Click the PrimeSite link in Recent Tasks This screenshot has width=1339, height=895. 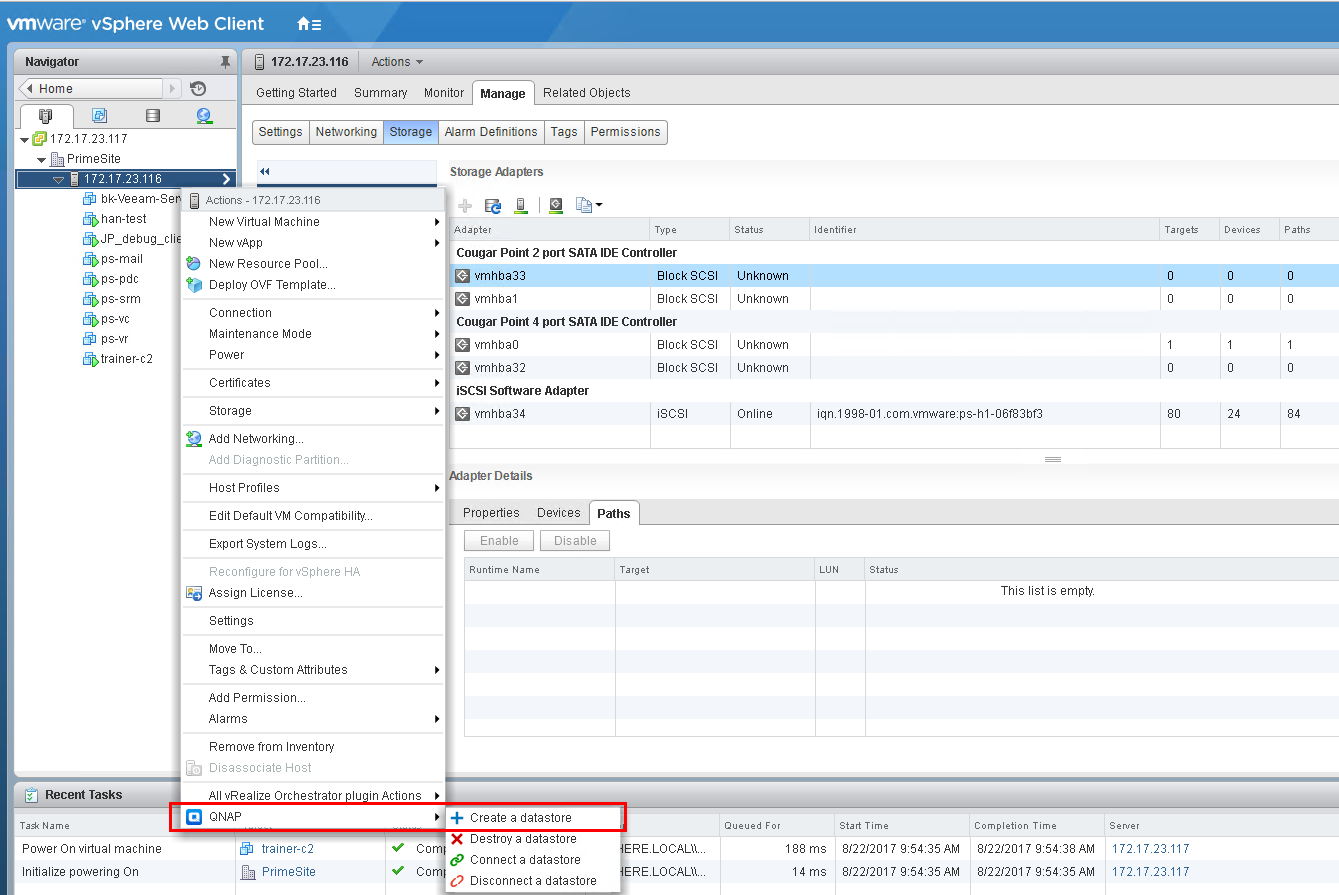point(288,872)
